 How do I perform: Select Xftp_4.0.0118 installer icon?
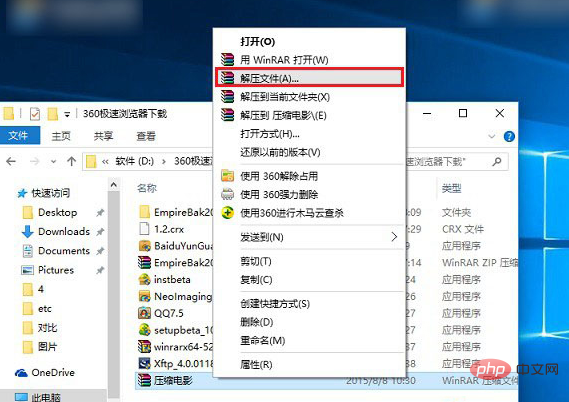point(144,364)
